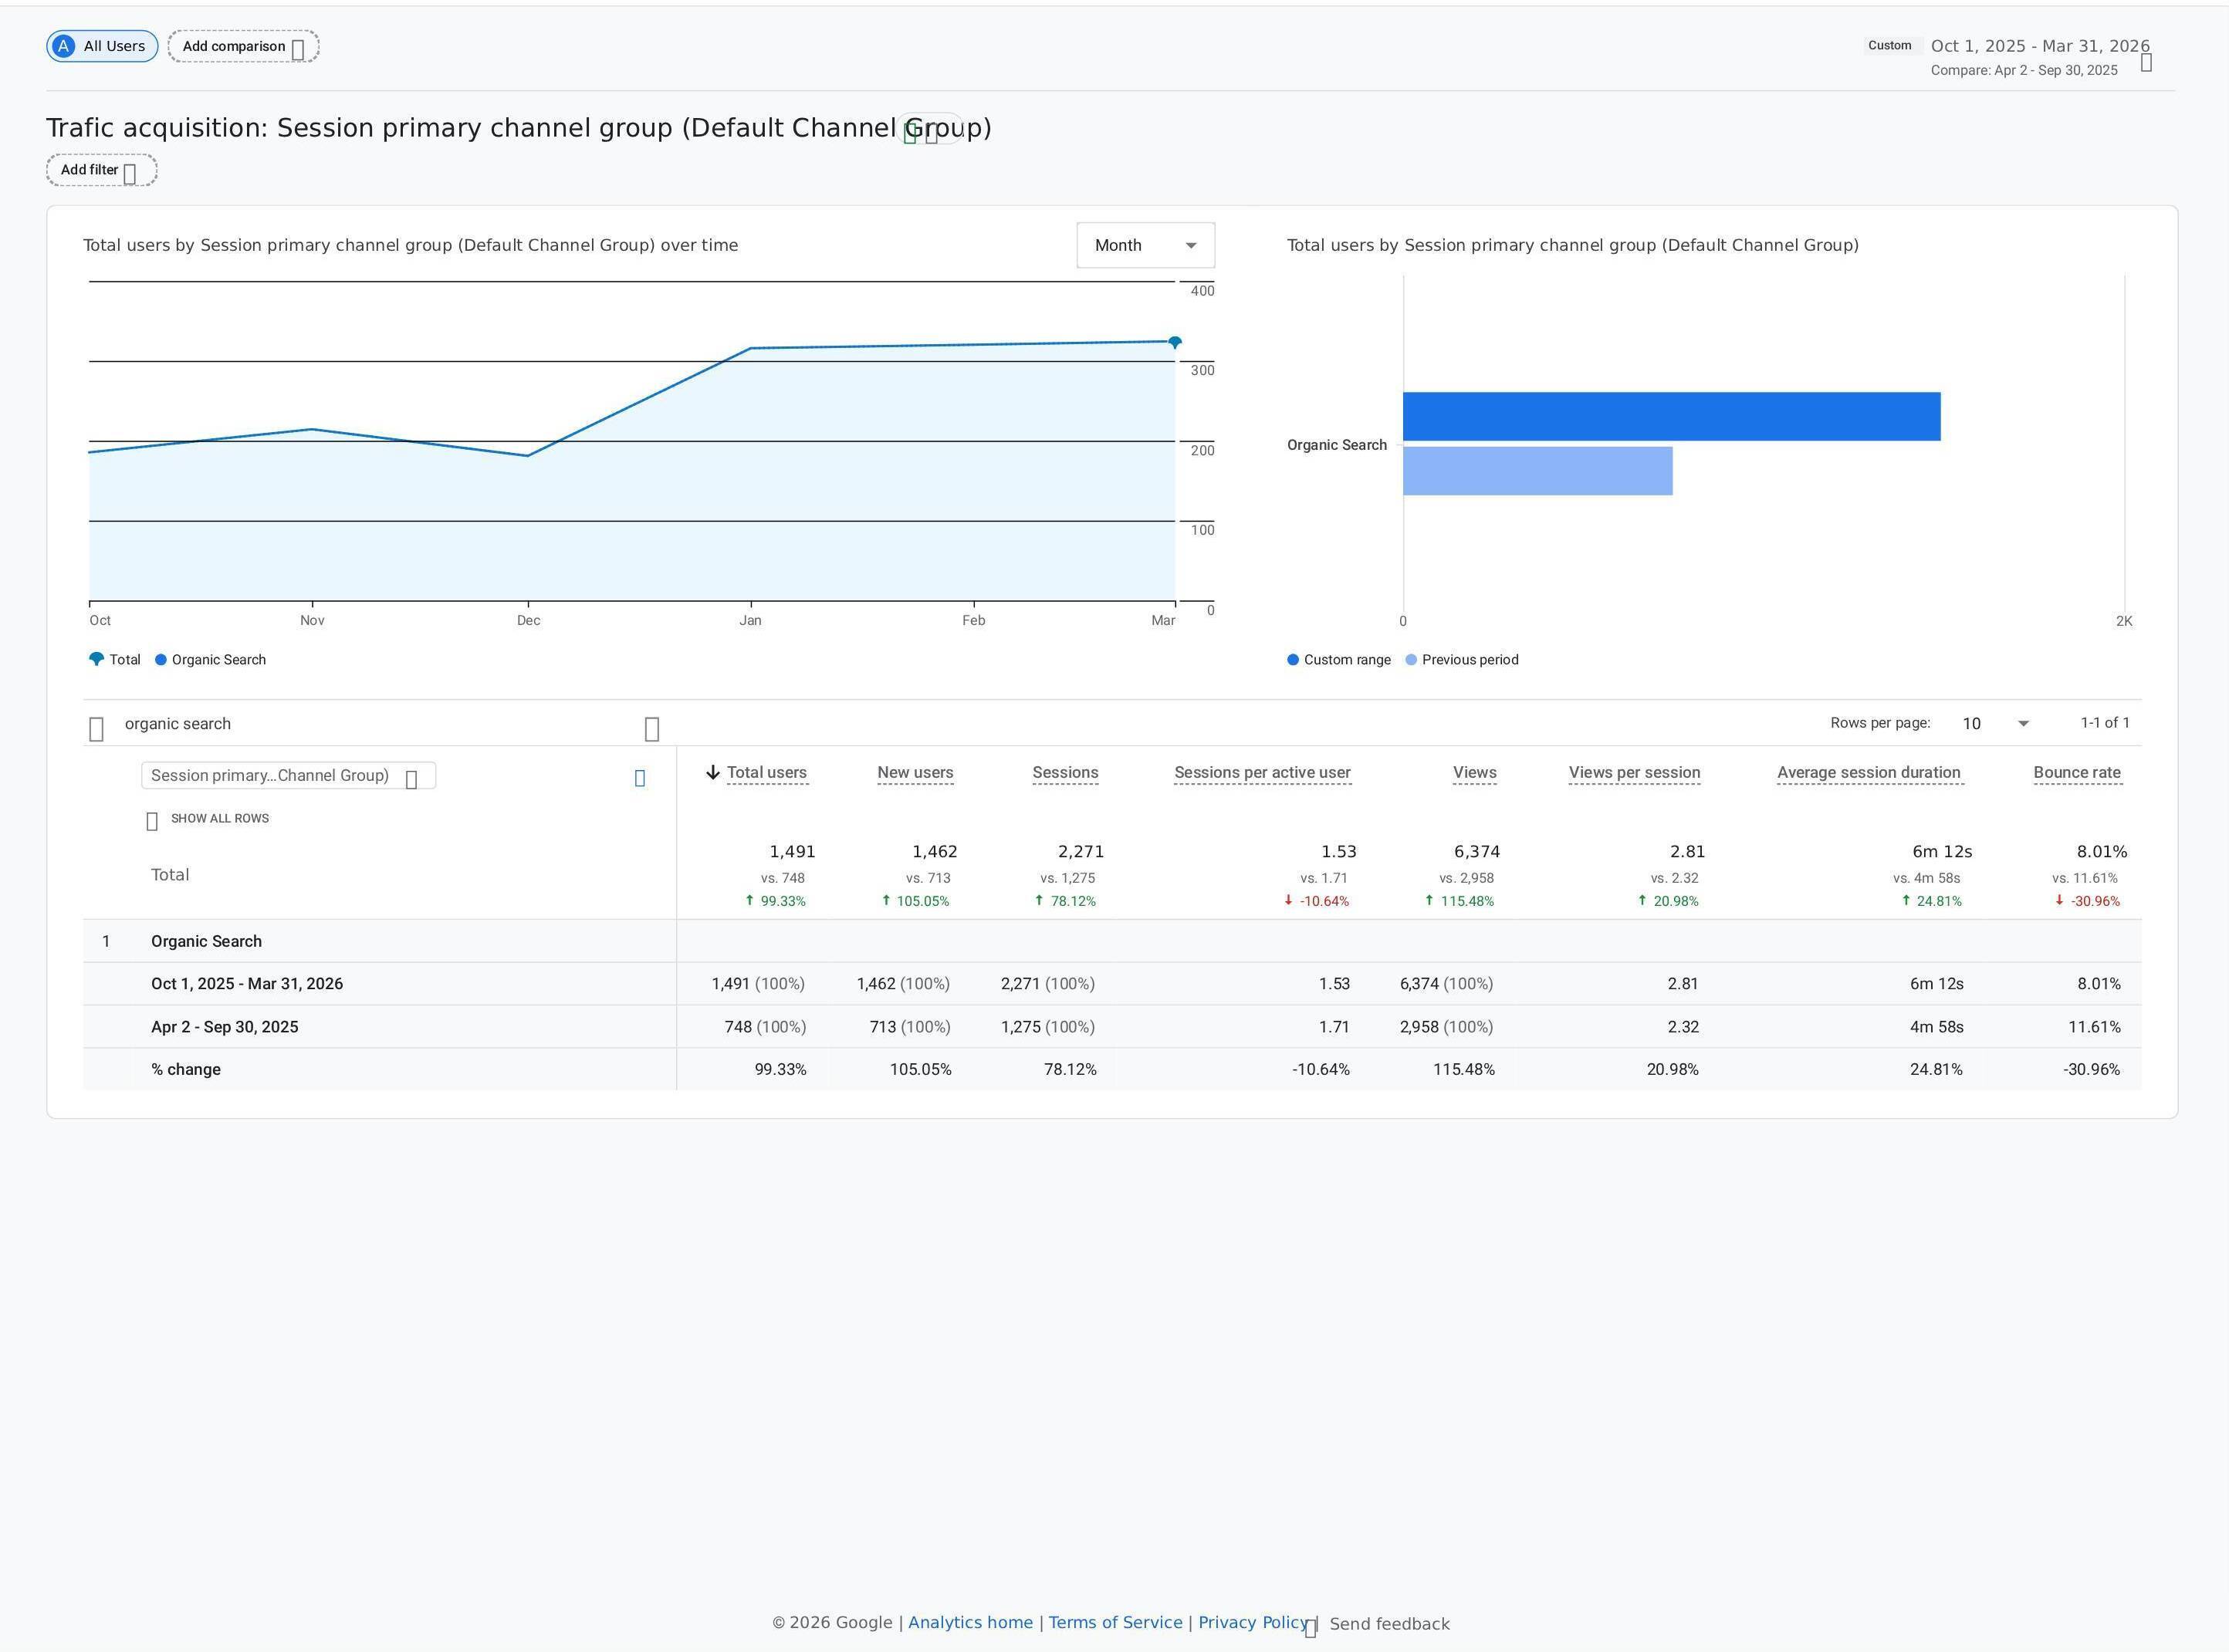Toggle the Previous period legend item
The image size is (2229, 1652).
pos(1462,660)
